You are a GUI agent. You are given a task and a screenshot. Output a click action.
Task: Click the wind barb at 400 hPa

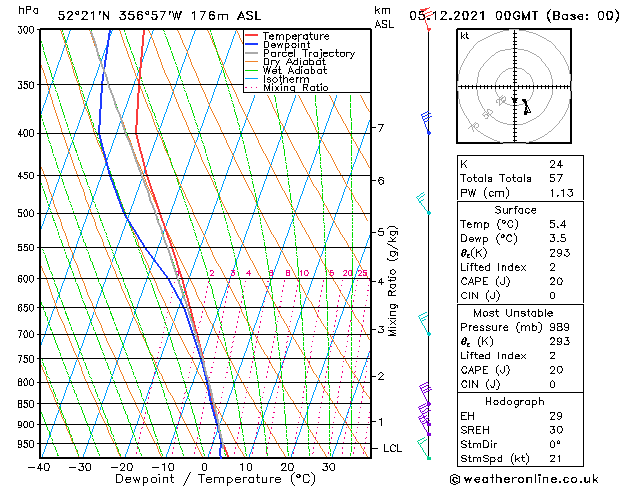click(426, 123)
